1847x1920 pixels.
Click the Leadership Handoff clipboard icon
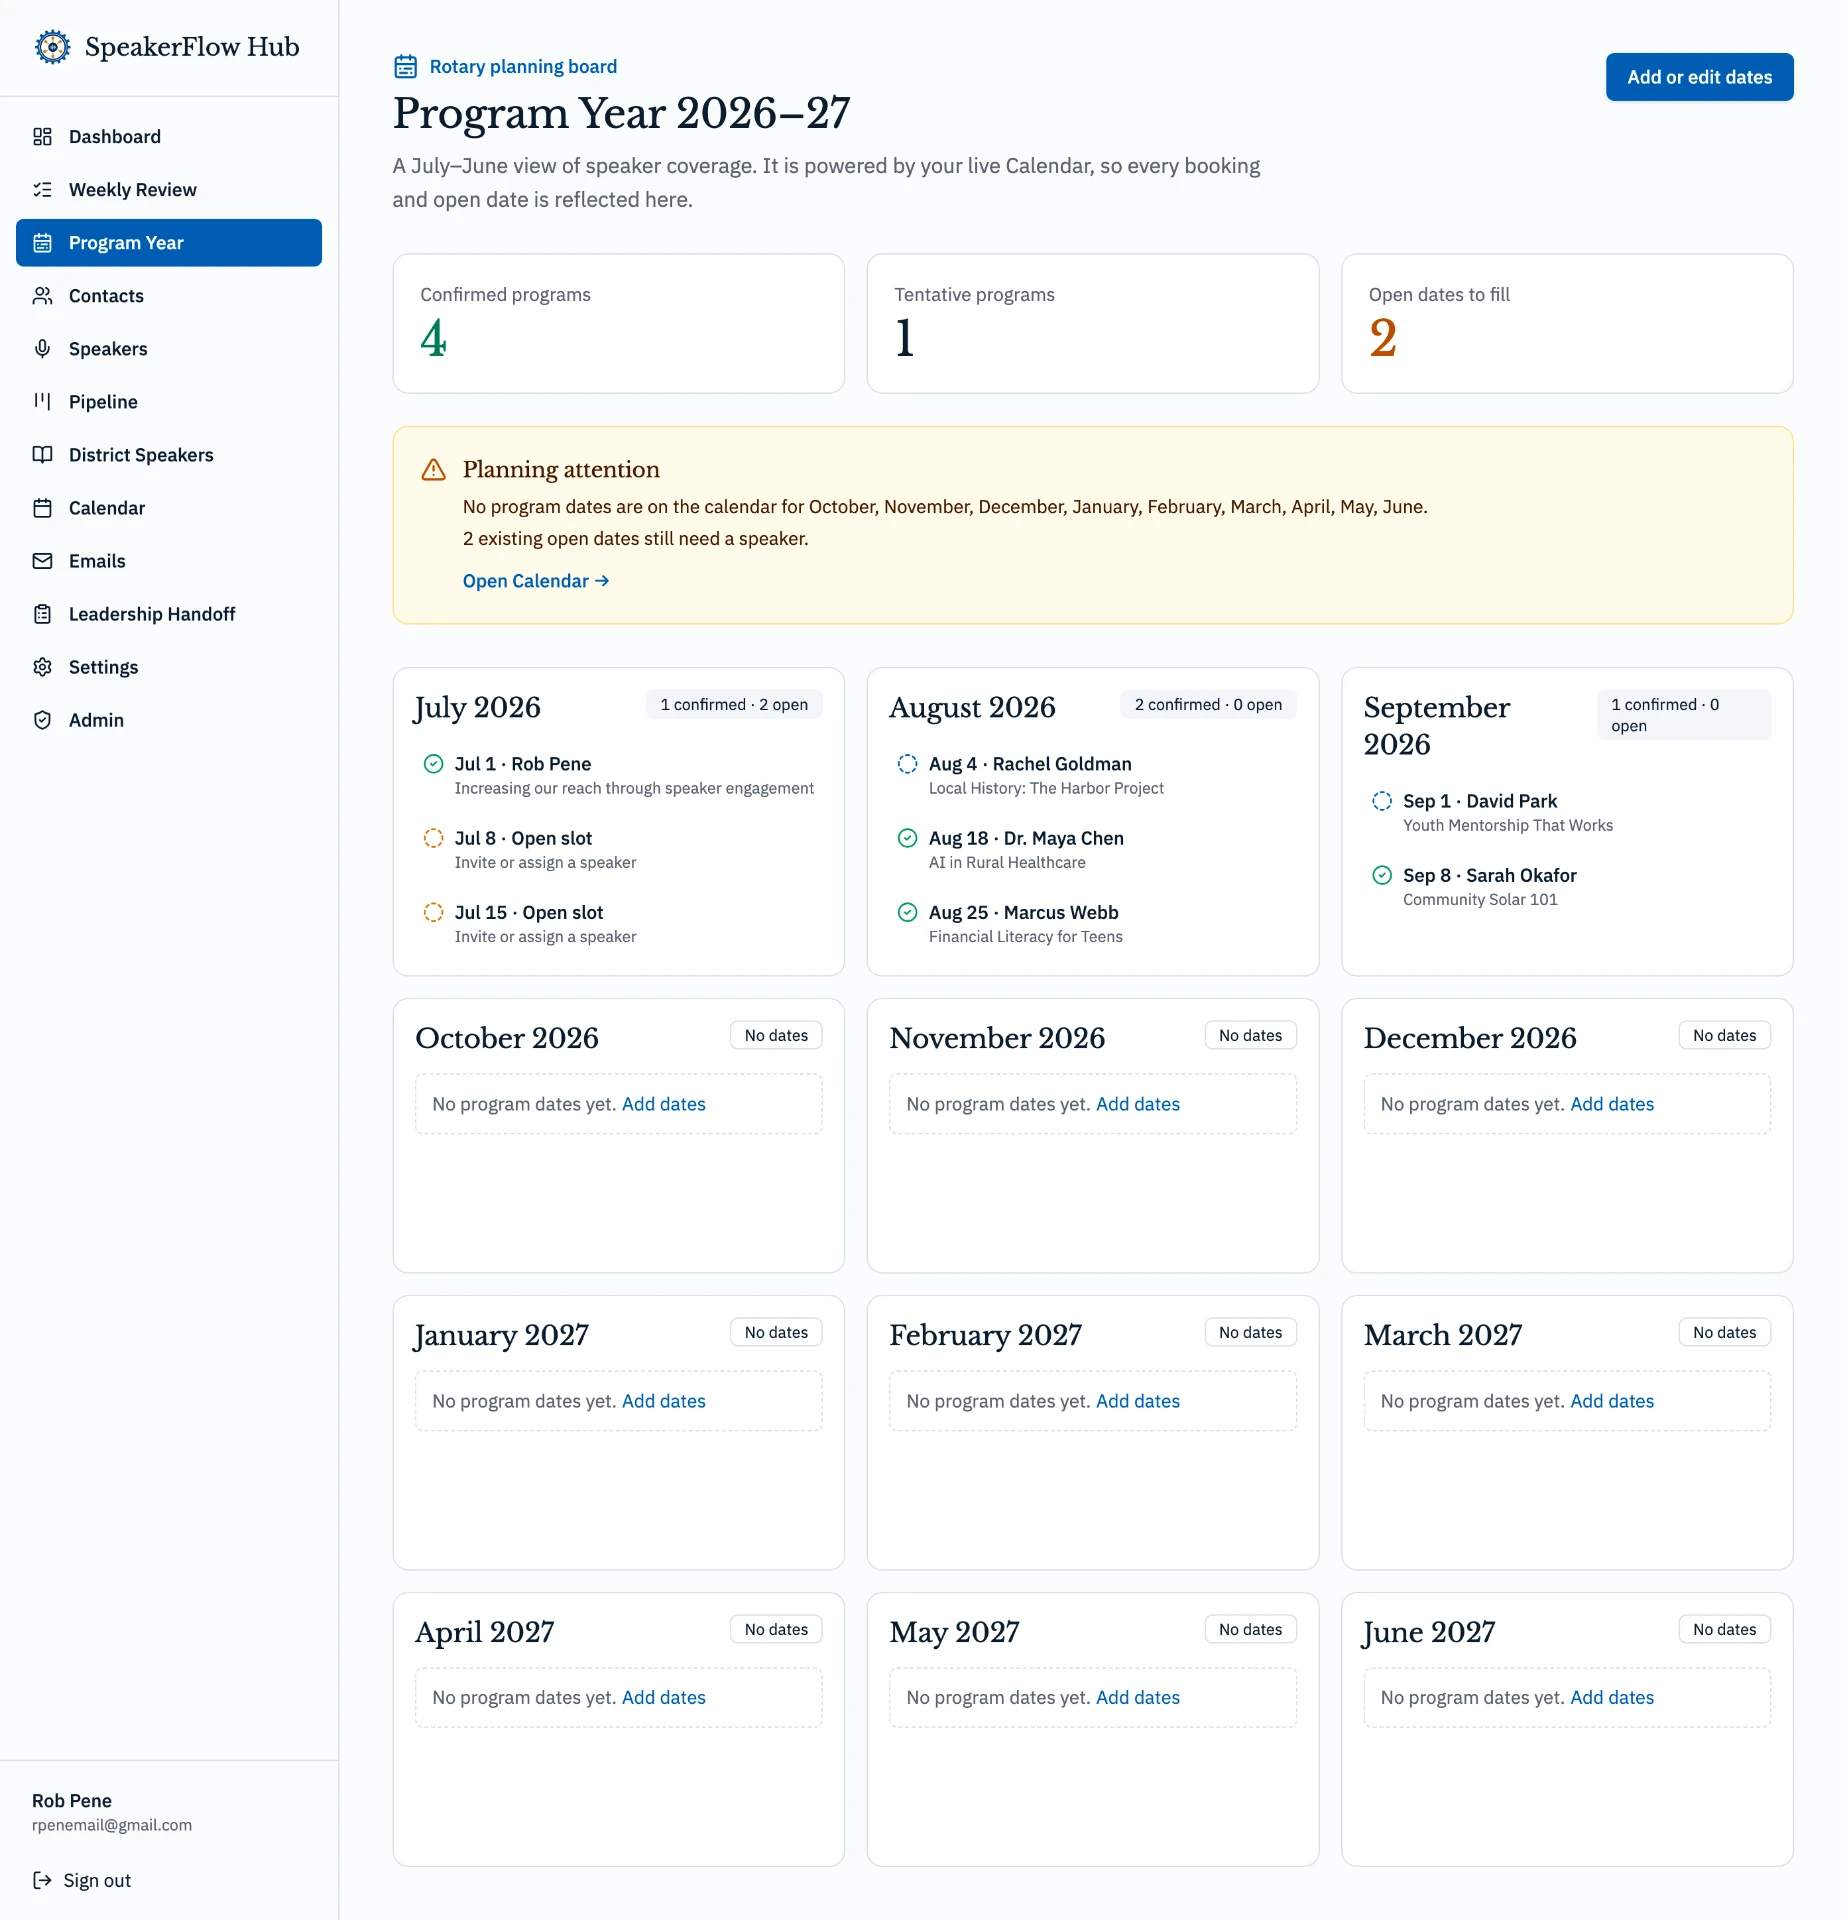click(x=42, y=614)
